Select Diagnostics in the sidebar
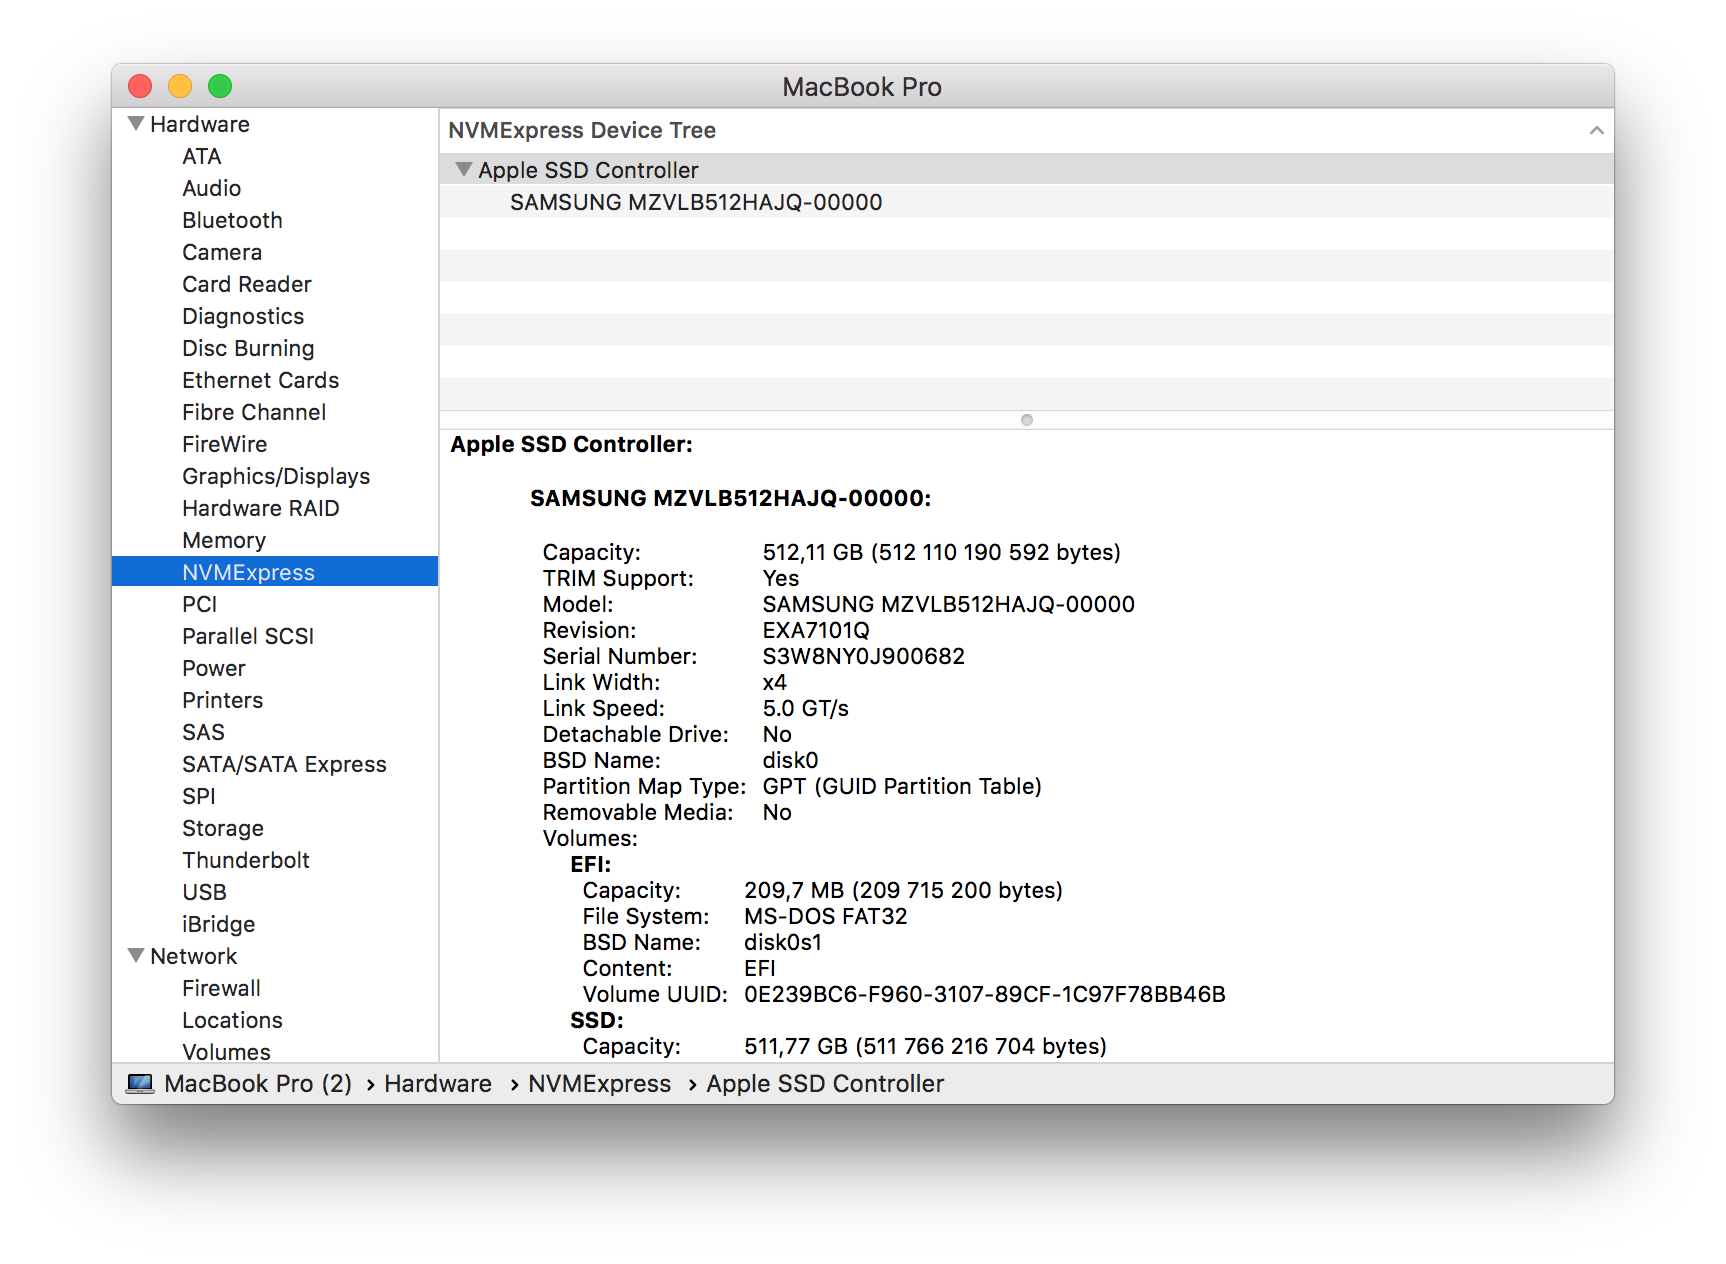This screenshot has width=1726, height=1264. [x=243, y=316]
